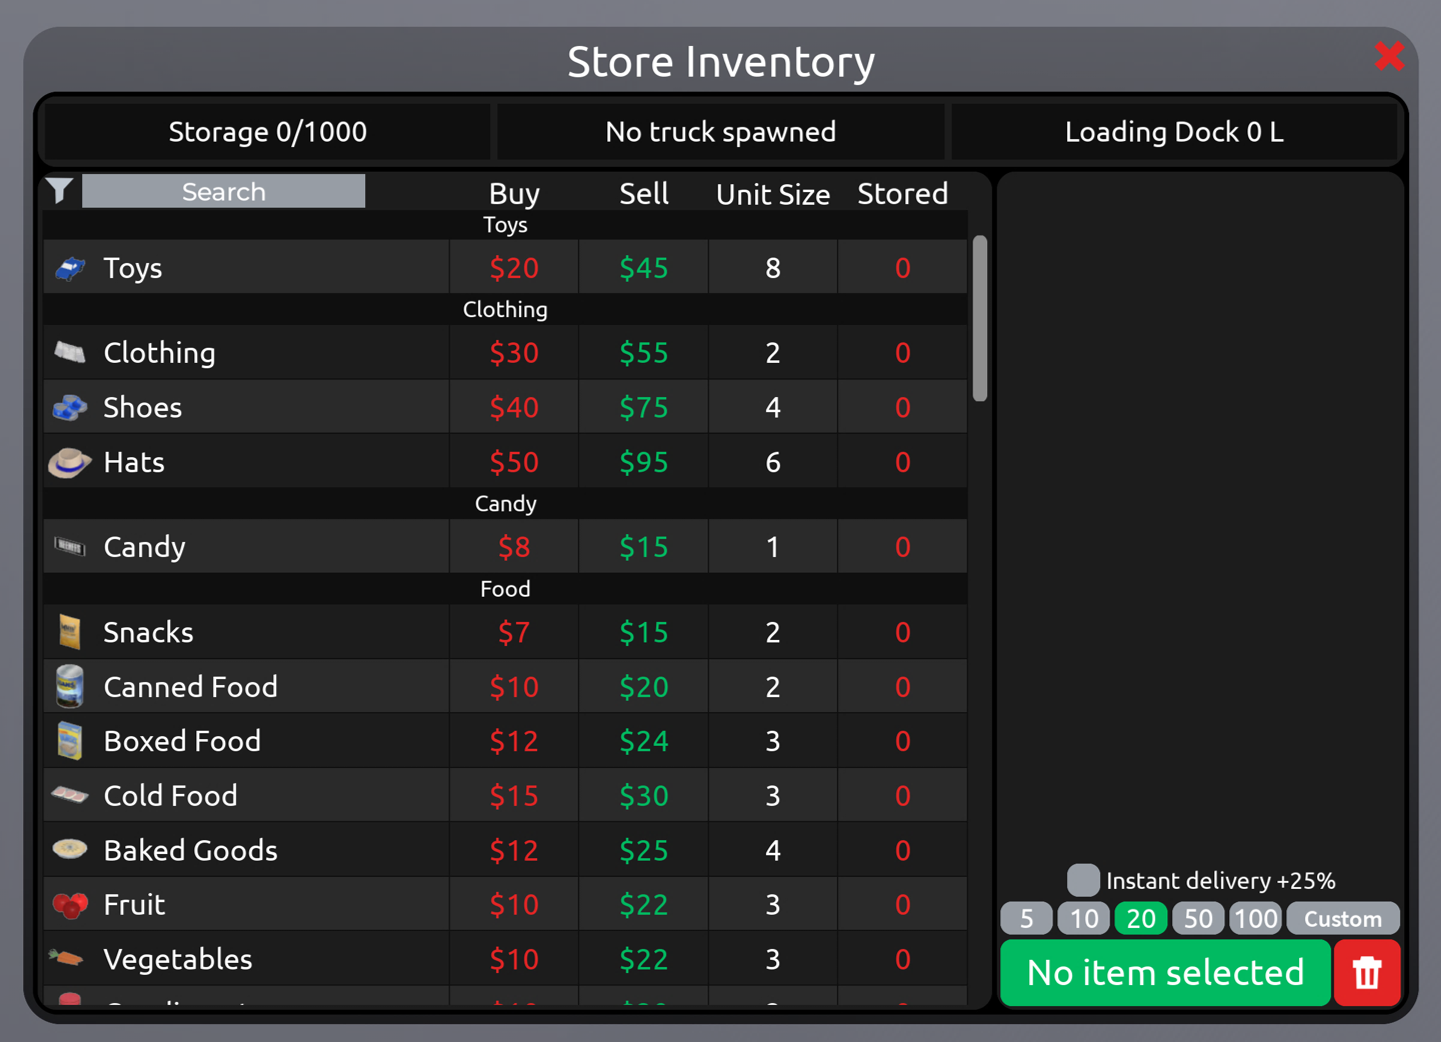Click the red trash can button

tap(1366, 972)
